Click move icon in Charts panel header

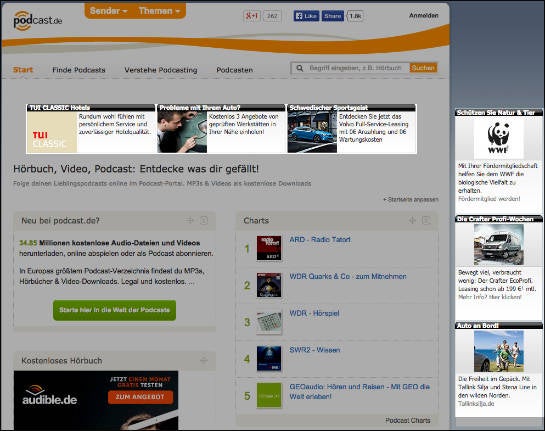[x=412, y=220]
